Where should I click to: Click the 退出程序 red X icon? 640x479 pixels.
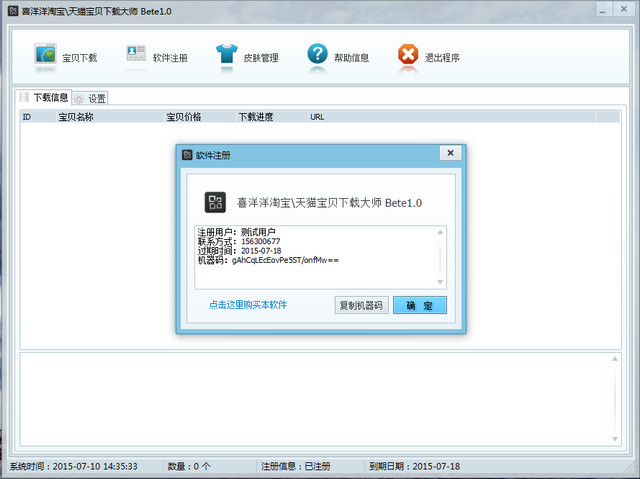408,56
